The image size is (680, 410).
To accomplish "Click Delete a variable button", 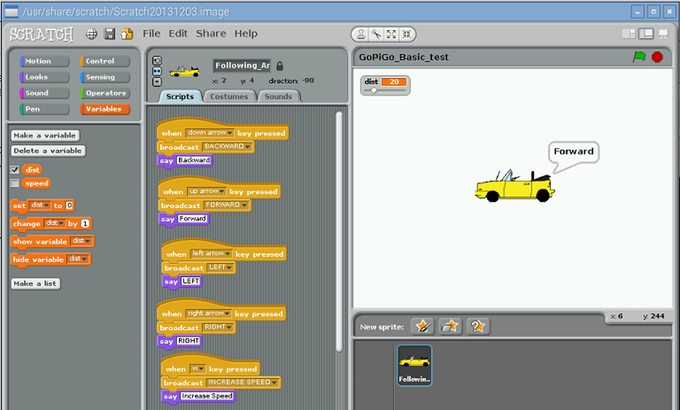I will [x=48, y=151].
